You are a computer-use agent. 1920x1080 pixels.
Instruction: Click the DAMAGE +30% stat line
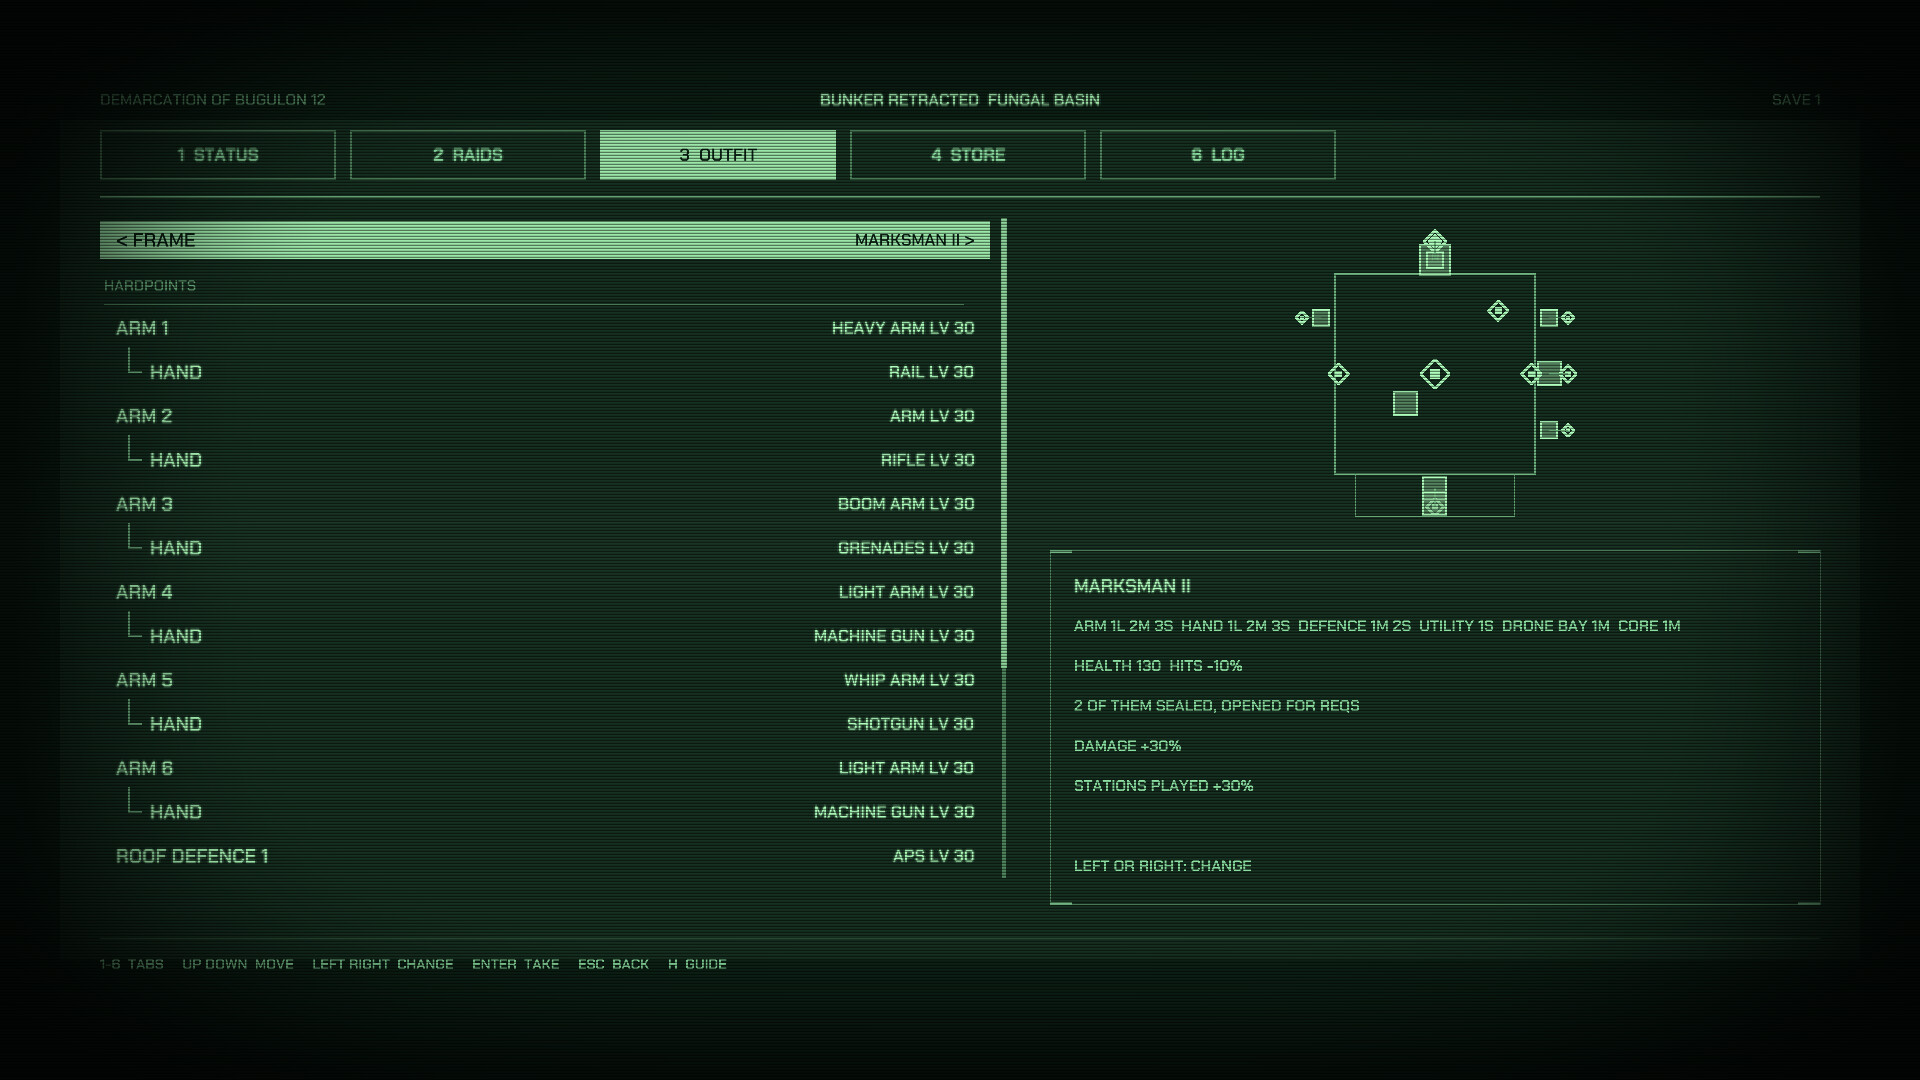(x=1127, y=746)
